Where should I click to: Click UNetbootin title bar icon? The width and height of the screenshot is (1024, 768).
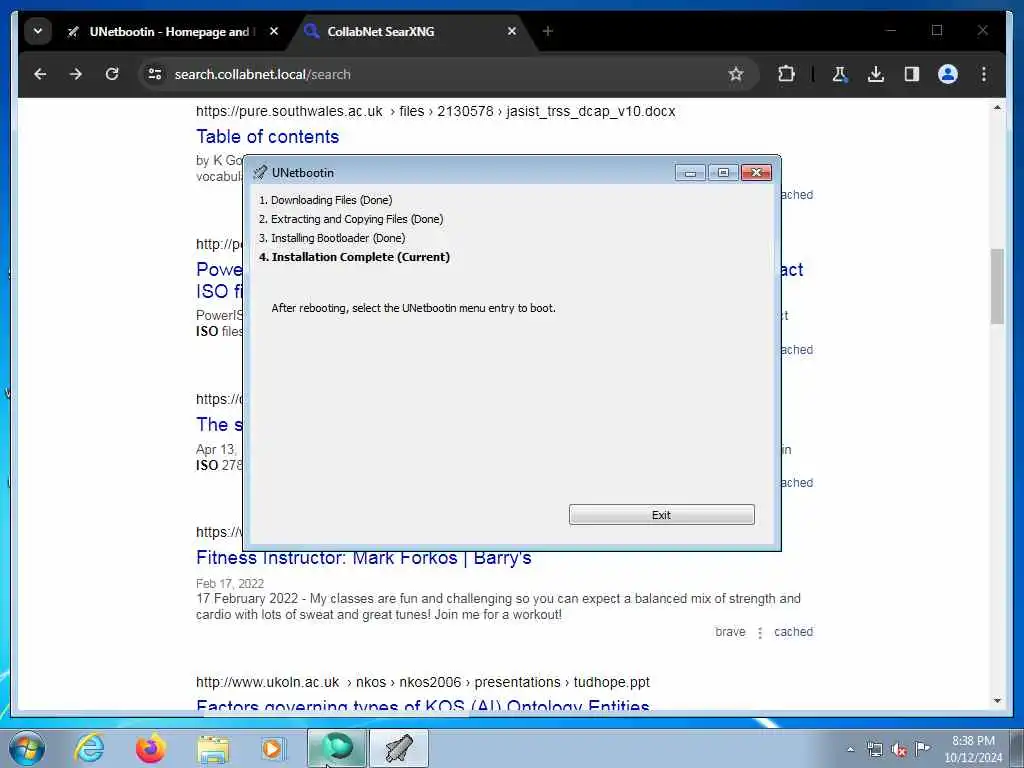click(260, 172)
